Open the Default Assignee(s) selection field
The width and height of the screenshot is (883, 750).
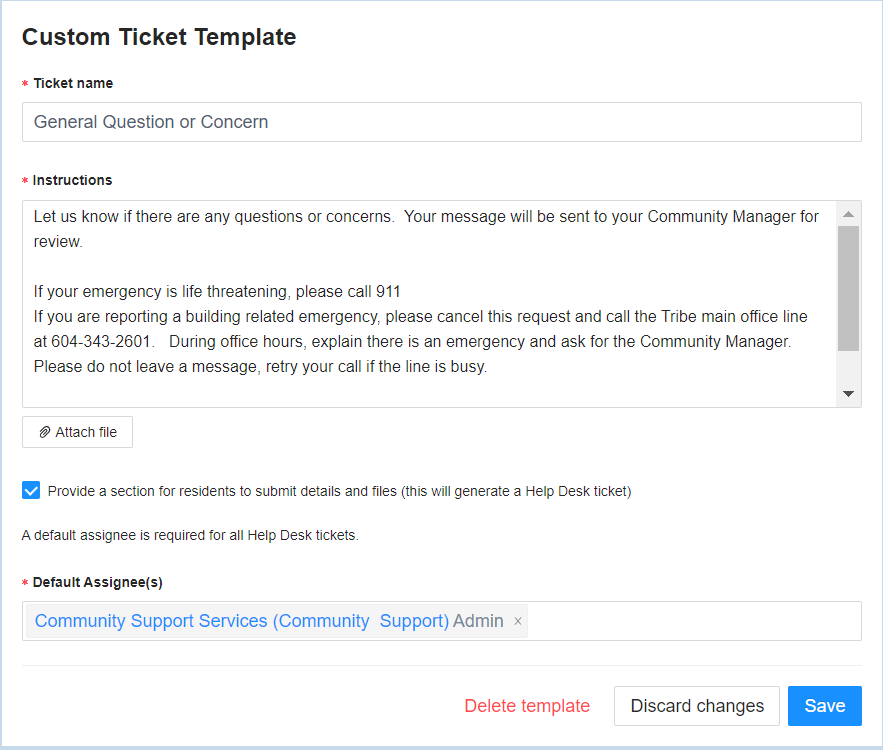pyautogui.click(x=693, y=621)
